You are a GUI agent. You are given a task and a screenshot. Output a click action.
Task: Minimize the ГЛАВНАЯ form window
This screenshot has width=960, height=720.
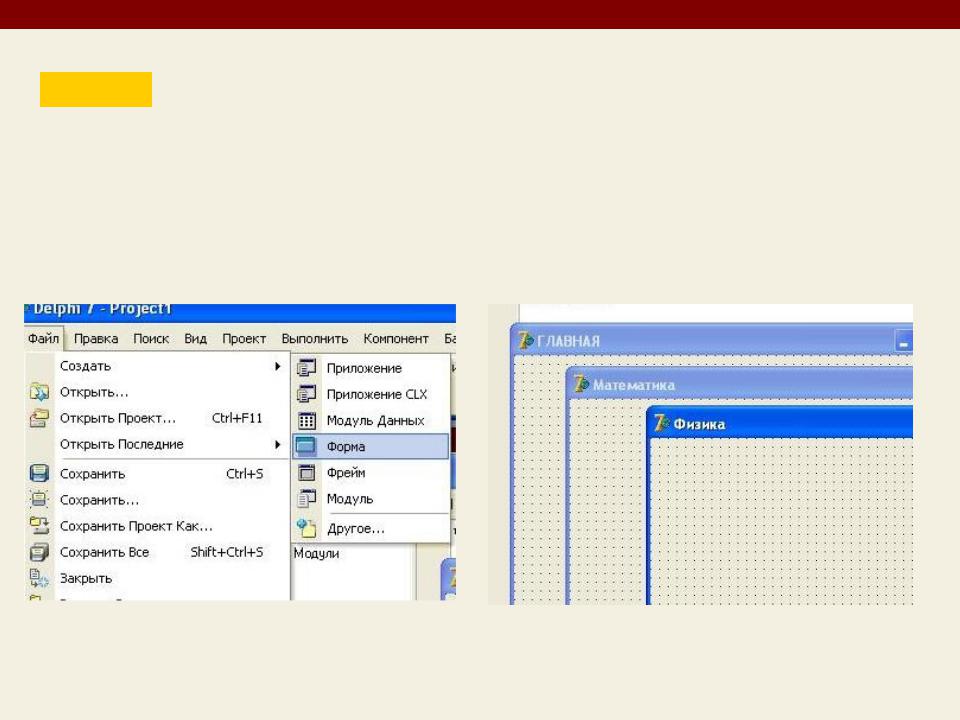pos(904,341)
